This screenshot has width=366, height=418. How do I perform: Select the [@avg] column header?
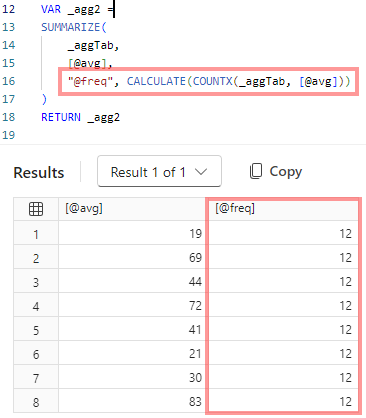pyautogui.click(x=132, y=209)
